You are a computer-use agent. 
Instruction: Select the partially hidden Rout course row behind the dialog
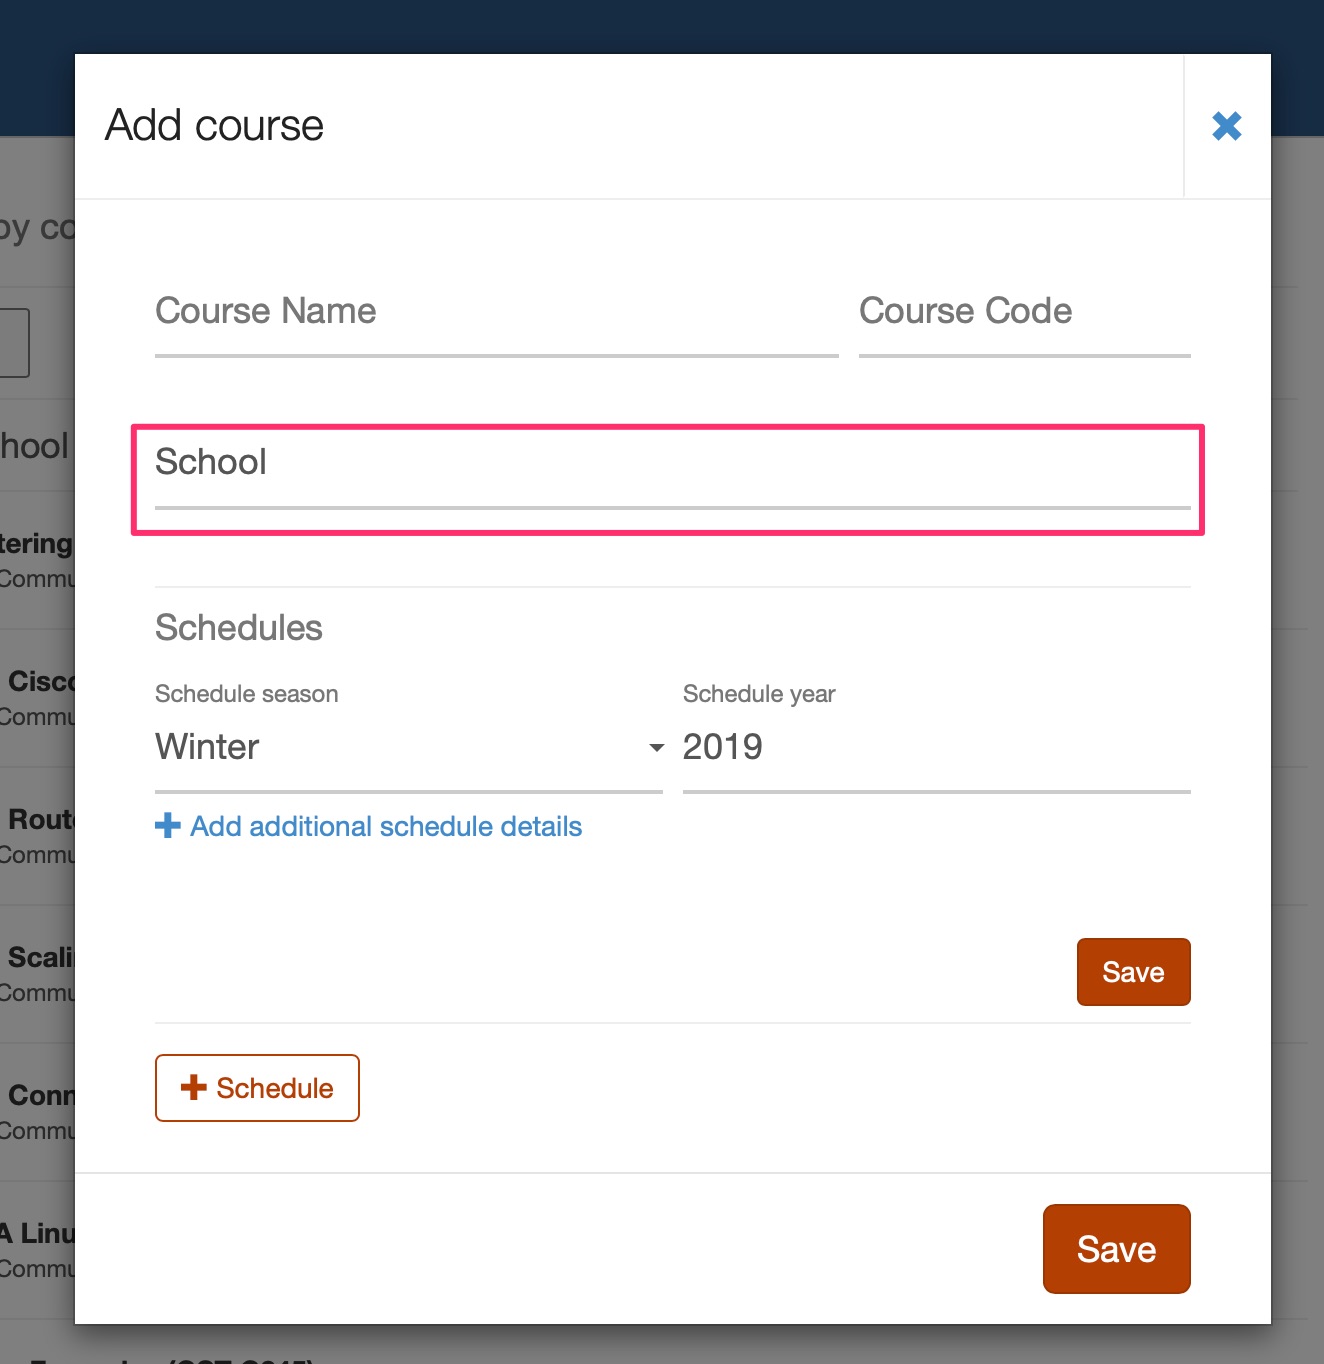(37, 836)
